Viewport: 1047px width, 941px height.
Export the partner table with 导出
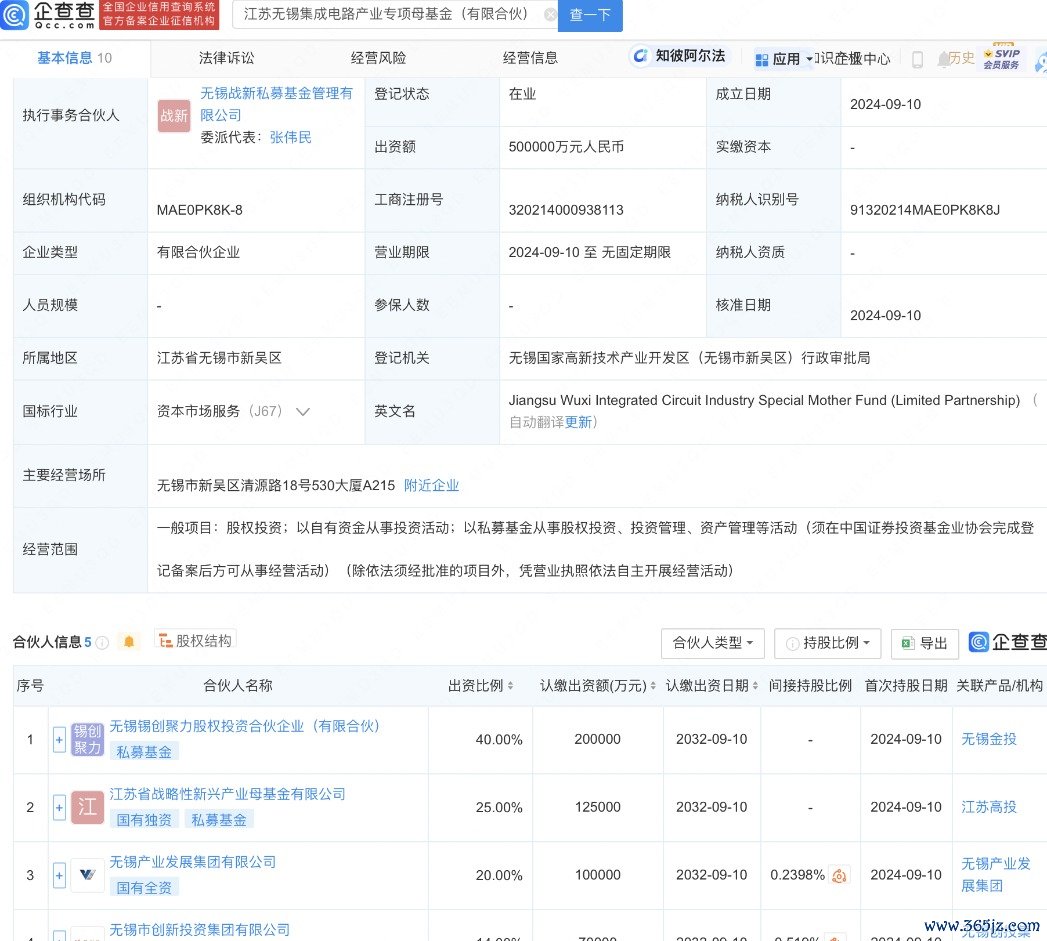click(925, 643)
